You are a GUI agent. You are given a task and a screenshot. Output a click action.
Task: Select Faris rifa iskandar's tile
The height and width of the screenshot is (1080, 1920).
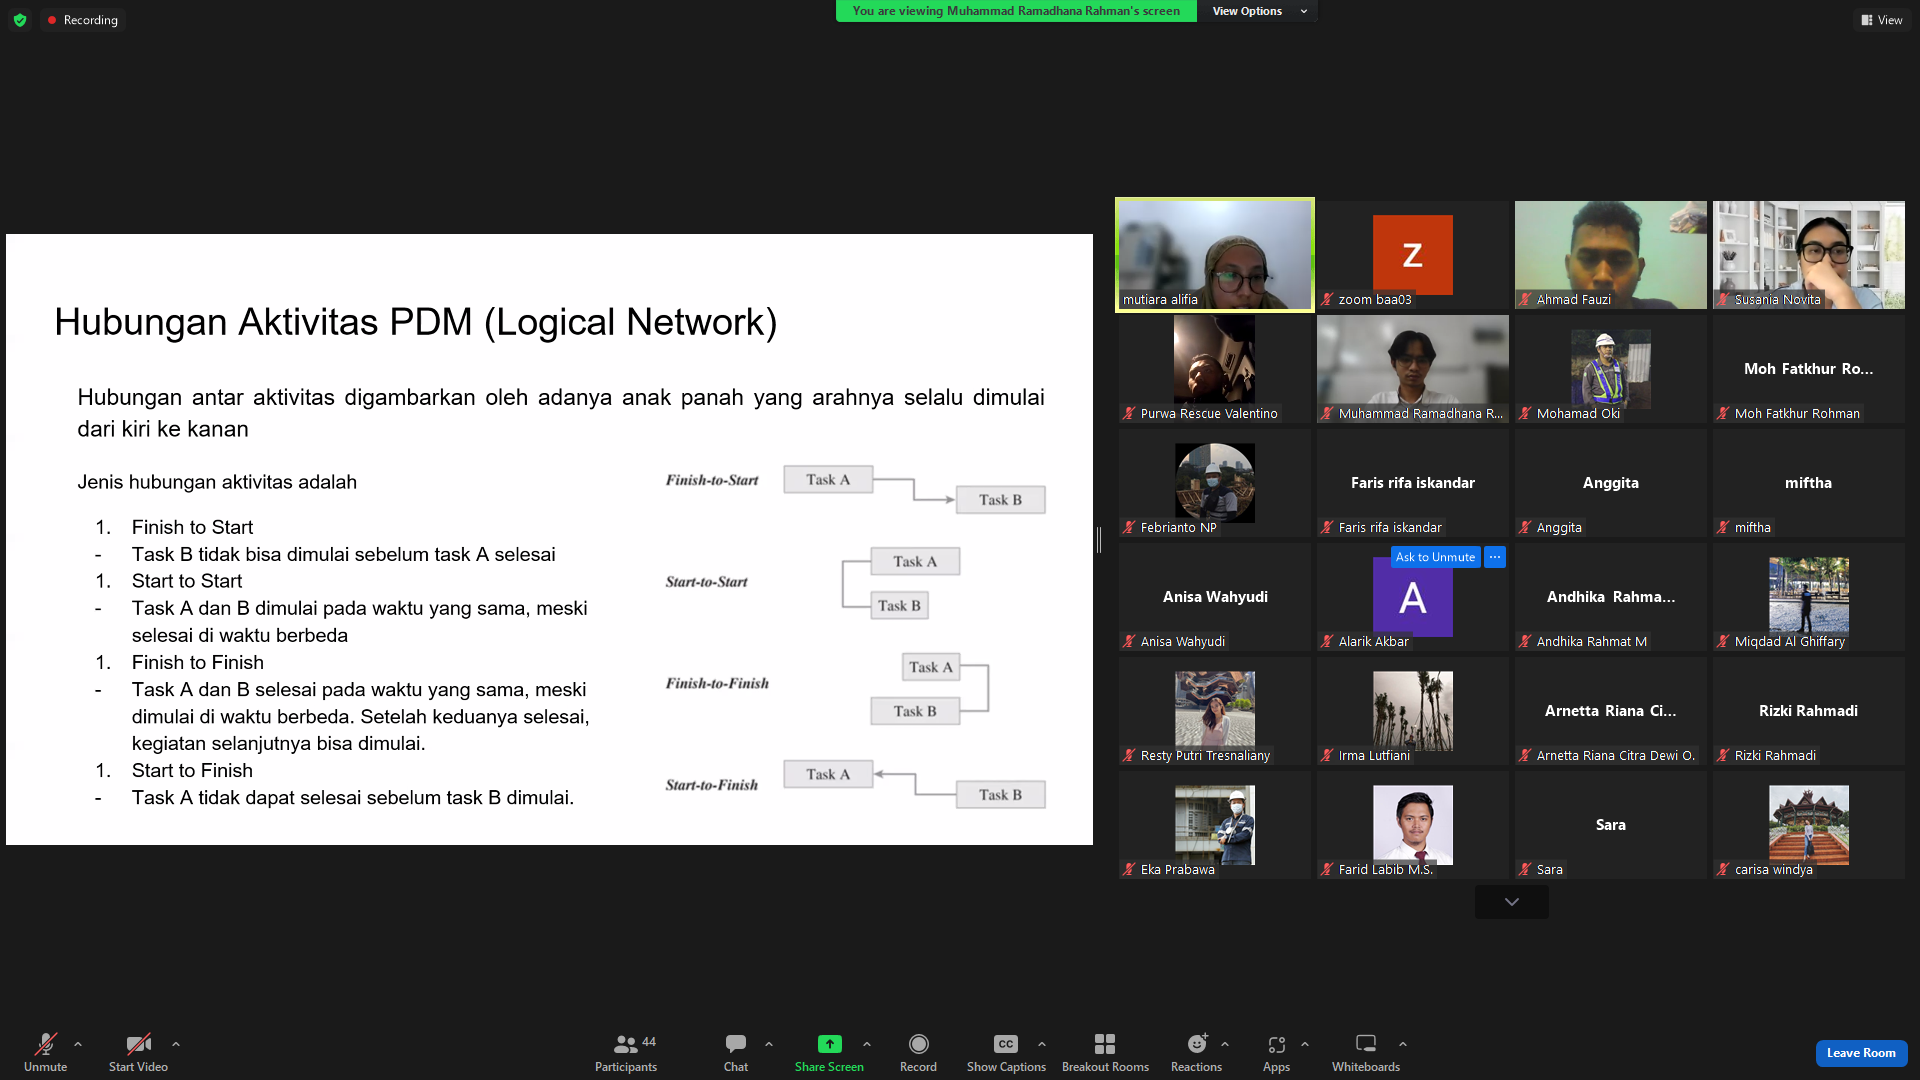click(x=1413, y=483)
